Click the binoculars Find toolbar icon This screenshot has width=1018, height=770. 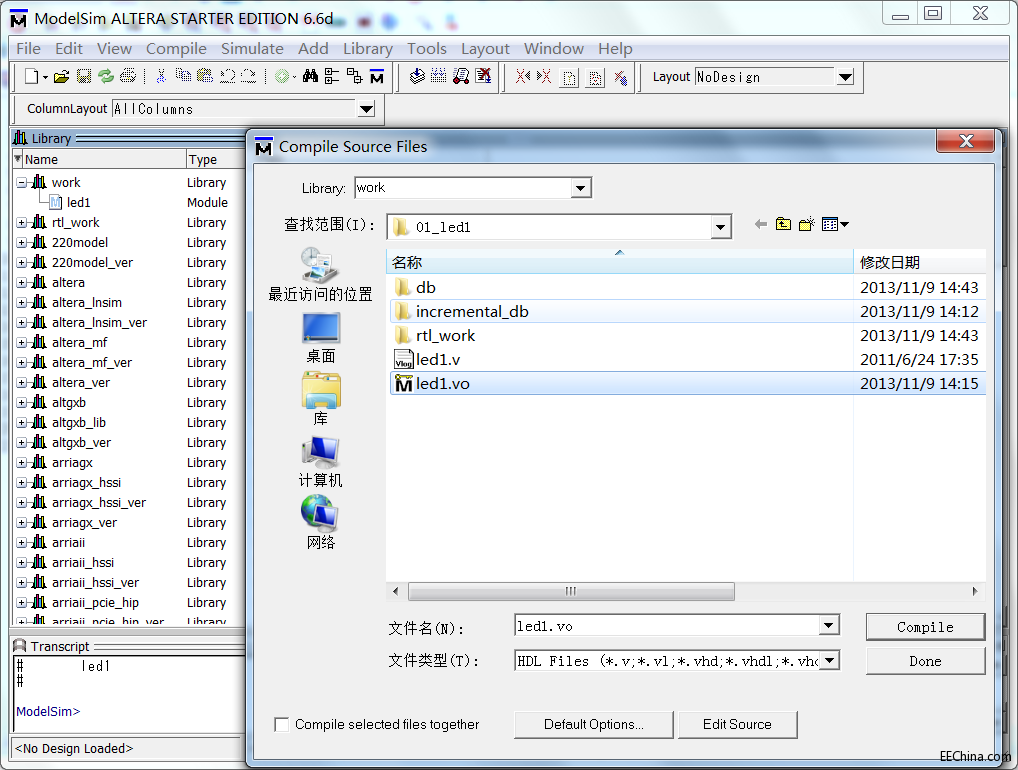pyautogui.click(x=309, y=77)
